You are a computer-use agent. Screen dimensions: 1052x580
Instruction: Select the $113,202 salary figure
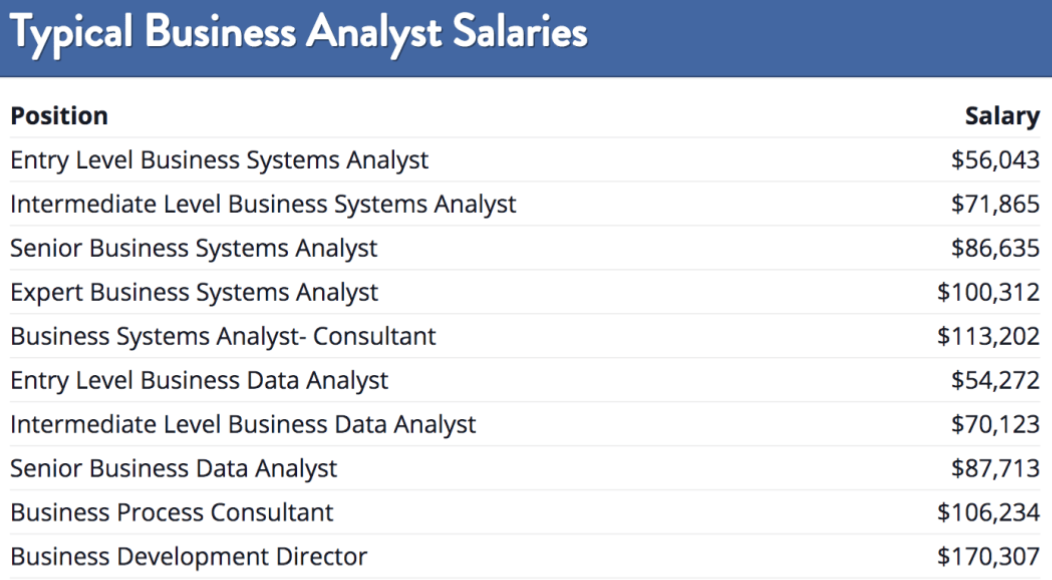(x=989, y=336)
